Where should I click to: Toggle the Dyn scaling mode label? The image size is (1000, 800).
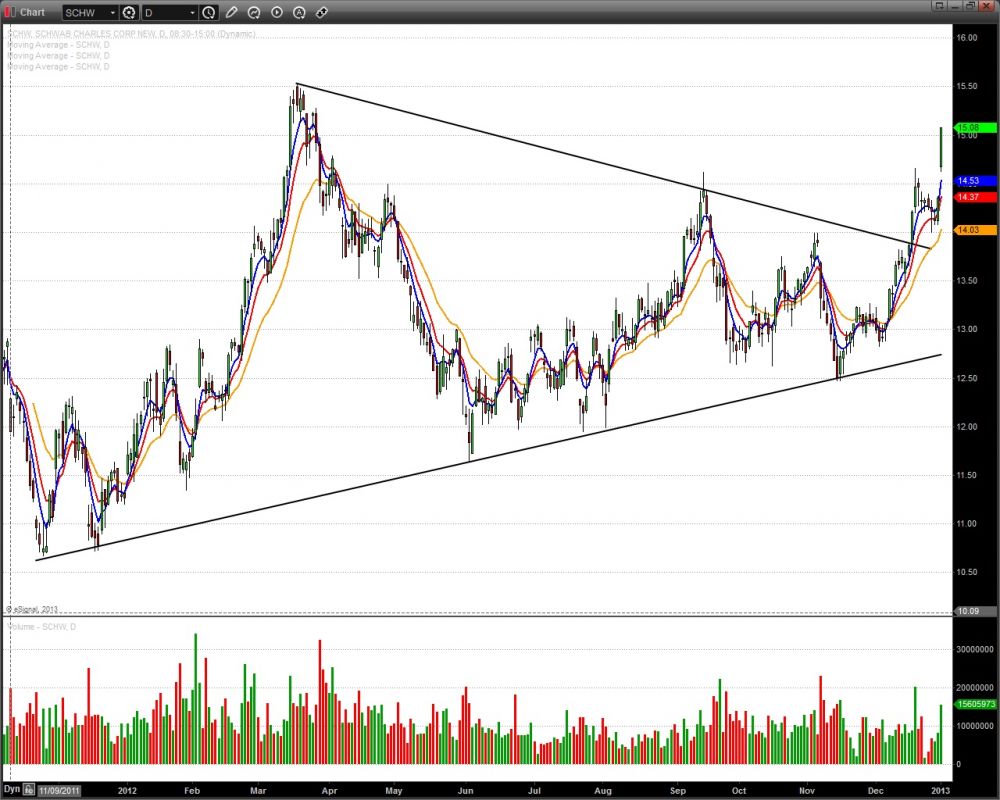[x=12, y=788]
